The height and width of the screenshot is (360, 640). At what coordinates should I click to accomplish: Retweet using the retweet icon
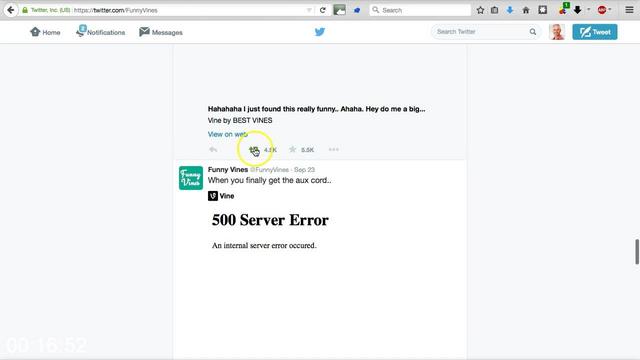pos(254,150)
